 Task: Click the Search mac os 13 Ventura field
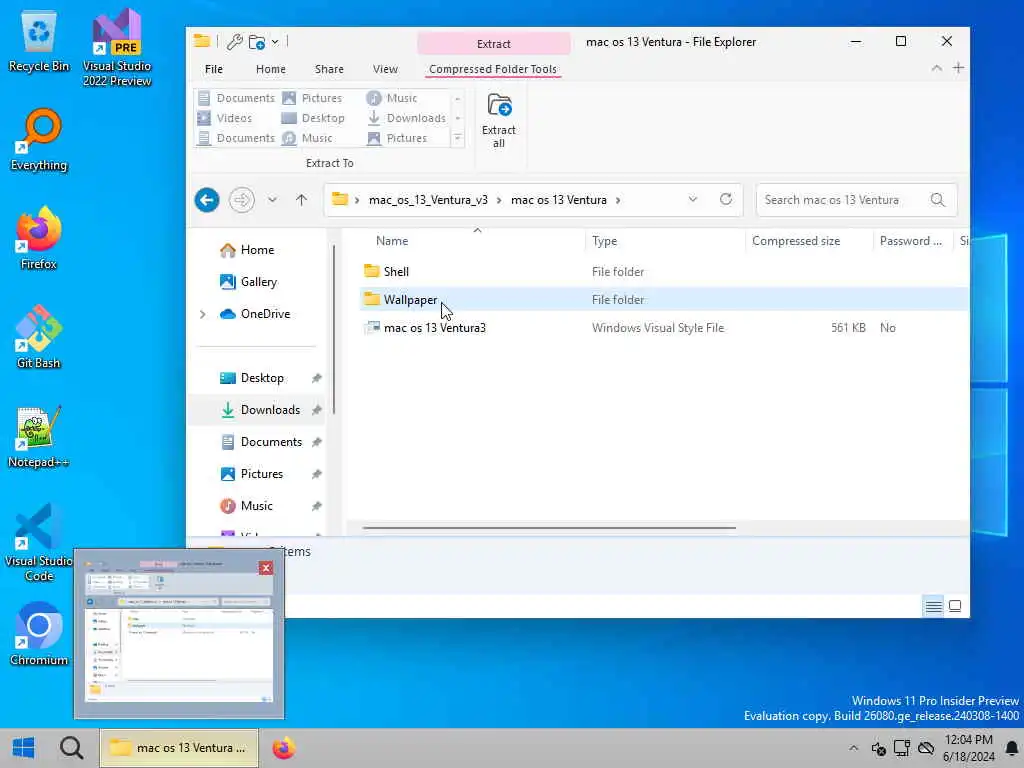pos(856,200)
